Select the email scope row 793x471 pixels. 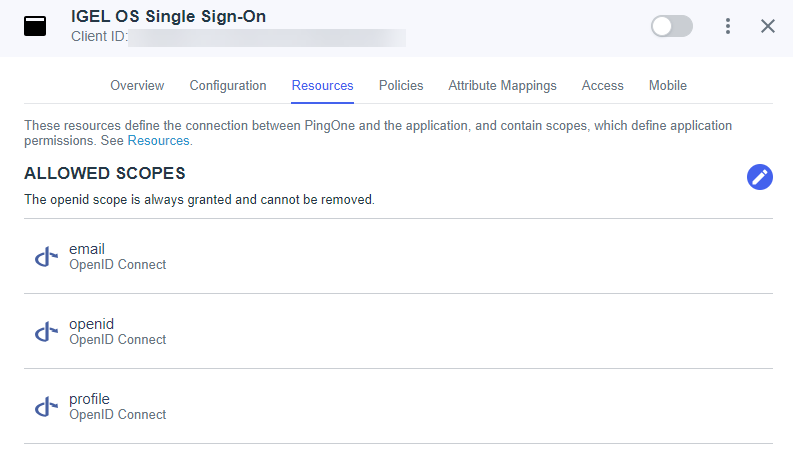[397, 257]
